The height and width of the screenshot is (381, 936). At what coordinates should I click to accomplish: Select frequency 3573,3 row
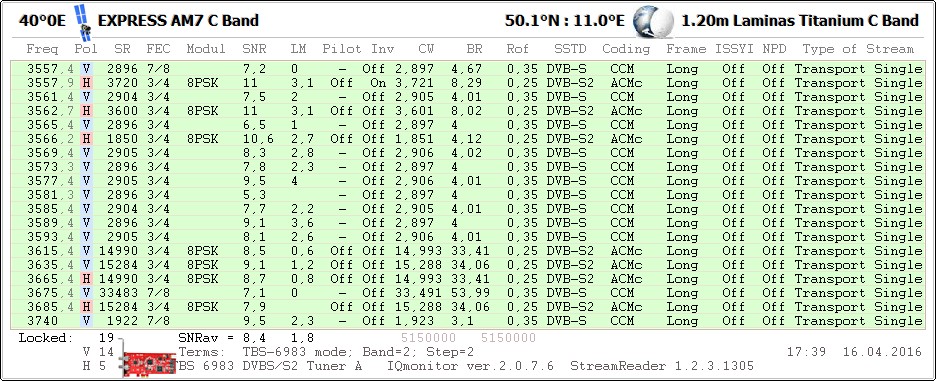[468, 167]
